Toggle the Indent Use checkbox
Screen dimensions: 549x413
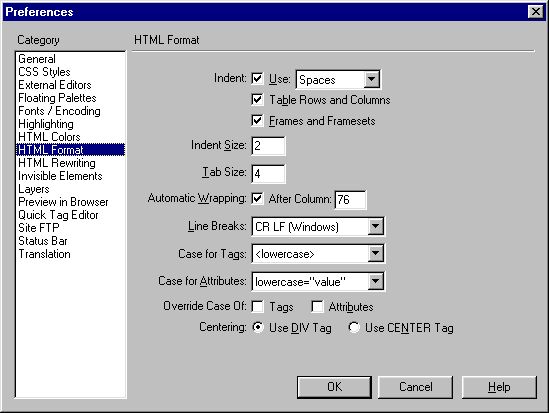point(257,78)
